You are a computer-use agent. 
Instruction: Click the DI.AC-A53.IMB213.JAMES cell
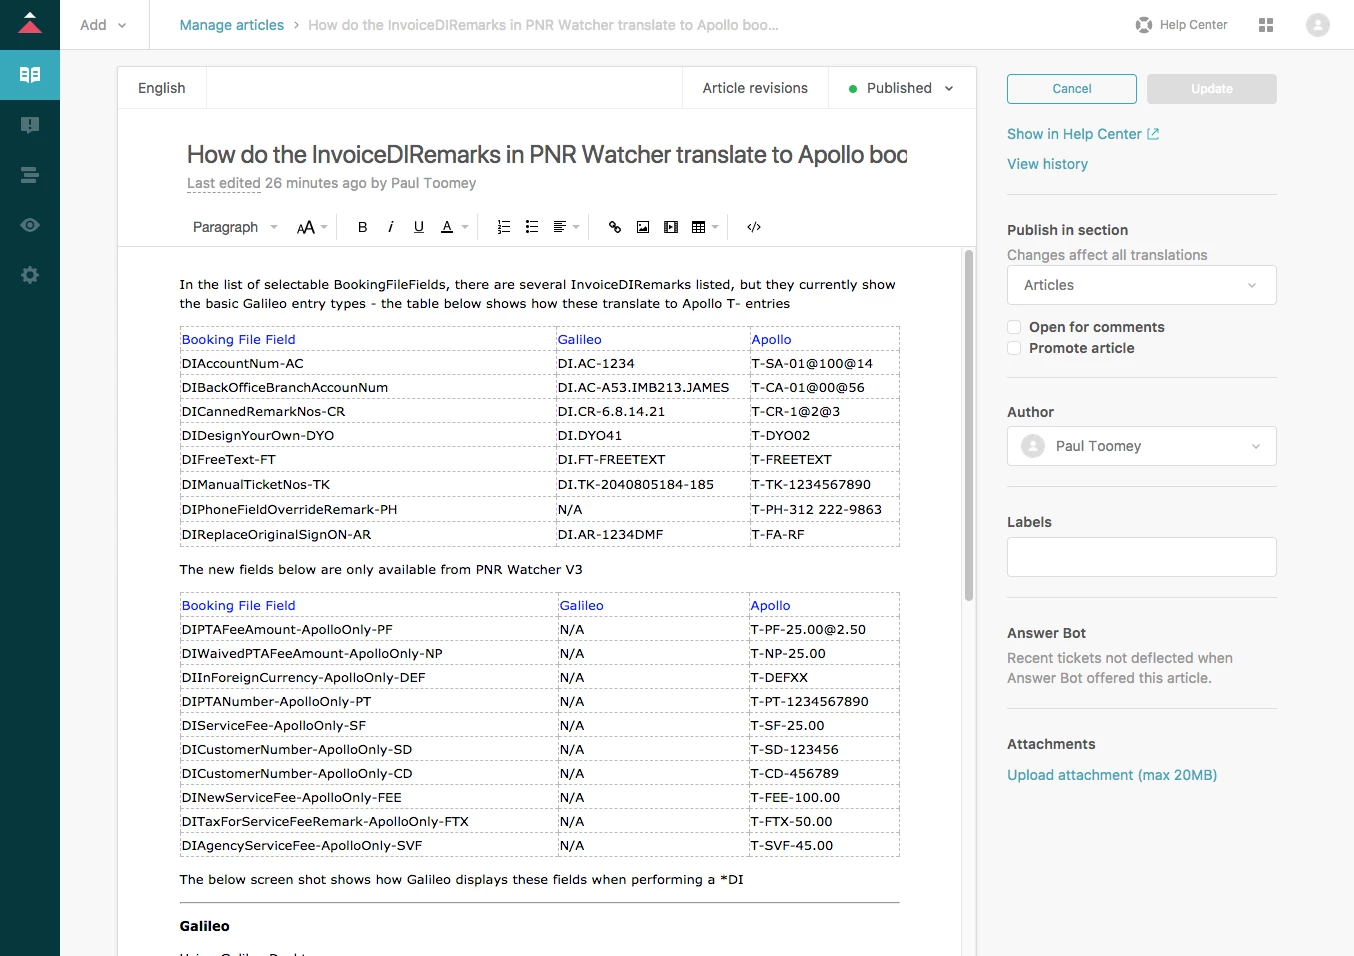click(x=653, y=388)
